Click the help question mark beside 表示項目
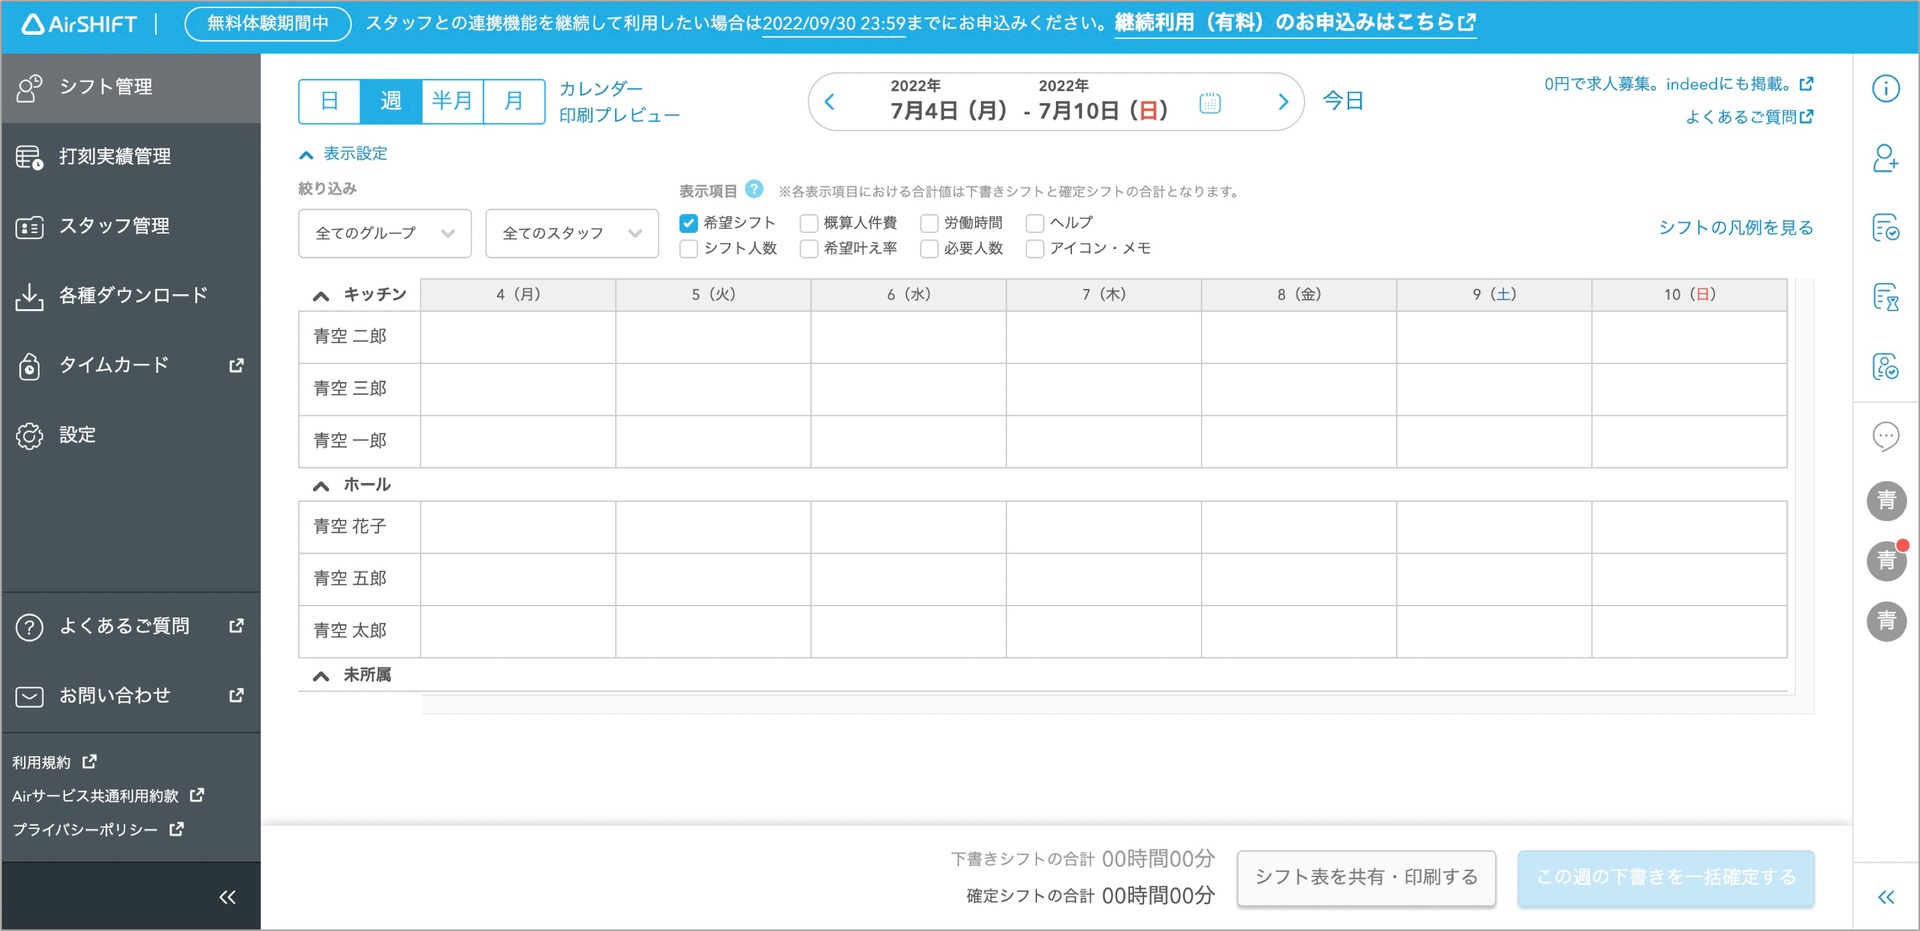This screenshot has width=1920, height=931. click(755, 189)
